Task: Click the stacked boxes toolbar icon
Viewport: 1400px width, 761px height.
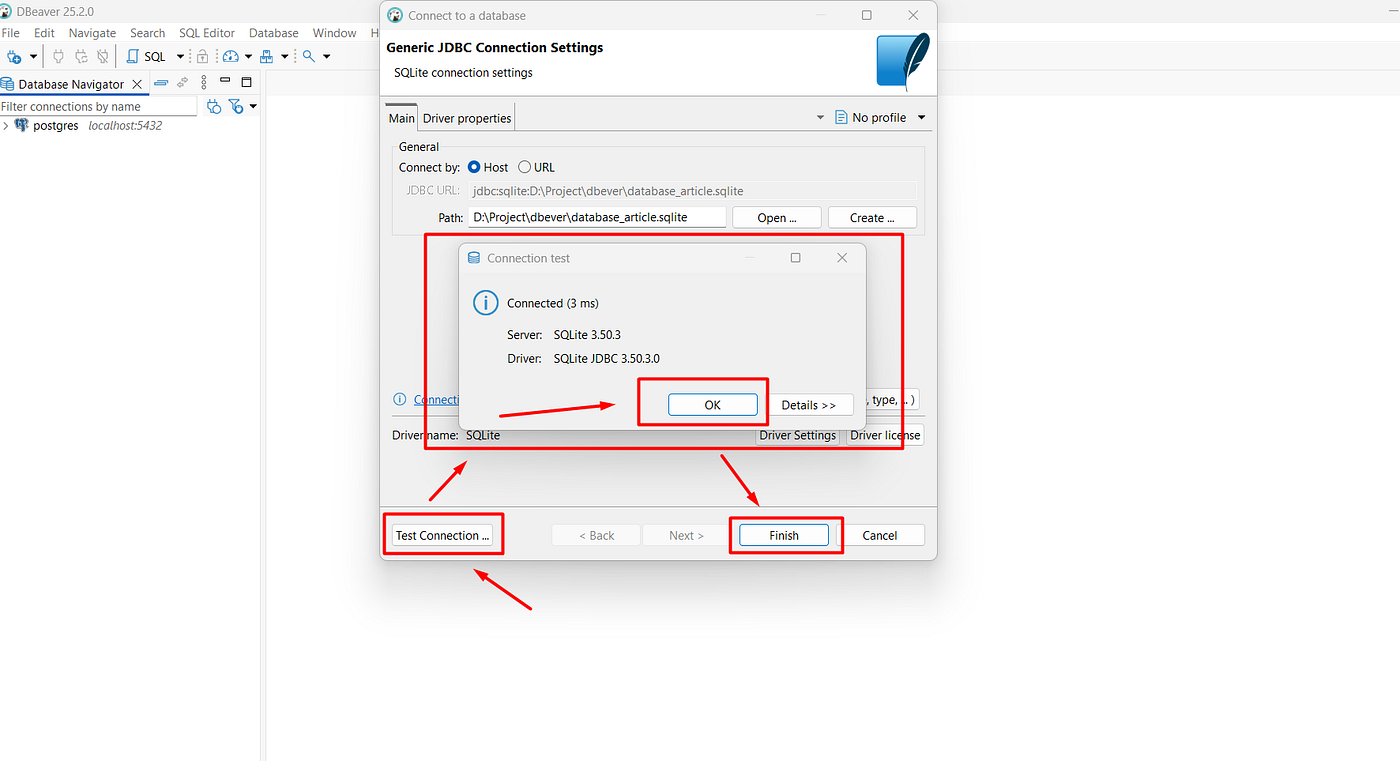Action: [268, 57]
